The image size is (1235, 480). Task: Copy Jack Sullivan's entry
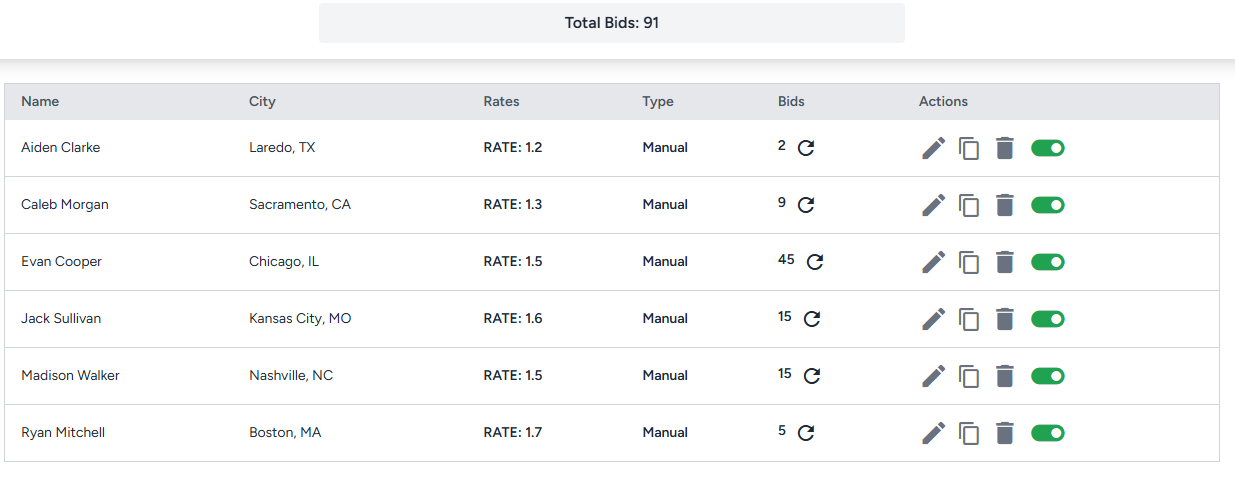coord(969,319)
